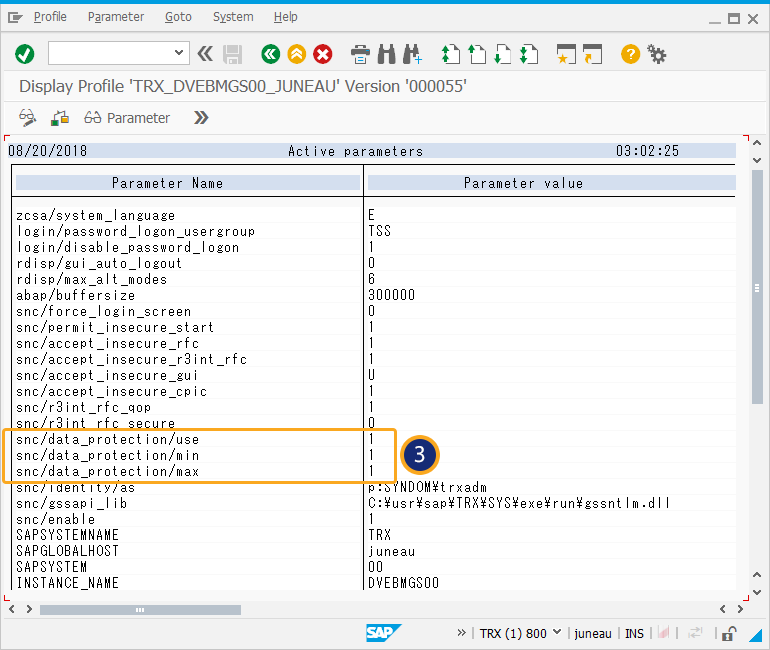Click the Create New Session icon
The height and width of the screenshot is (650, 770).
click(566, 54)
